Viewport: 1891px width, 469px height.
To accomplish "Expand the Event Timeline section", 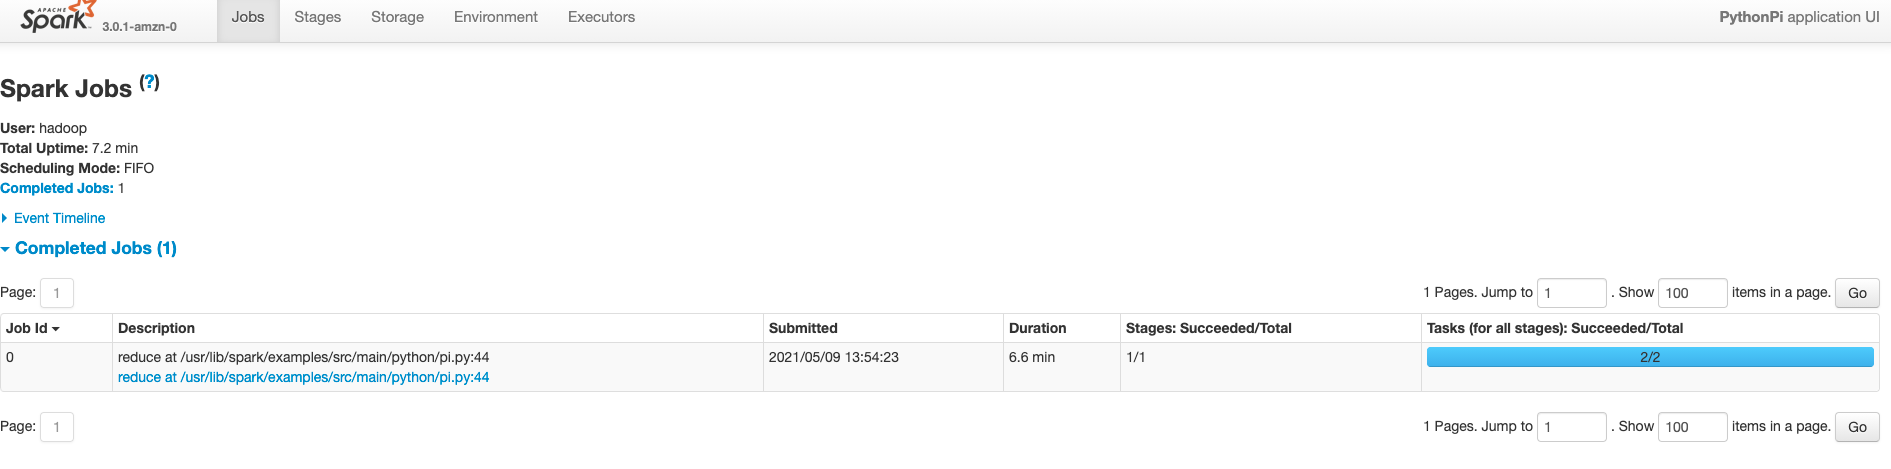I will pos(59,218).
